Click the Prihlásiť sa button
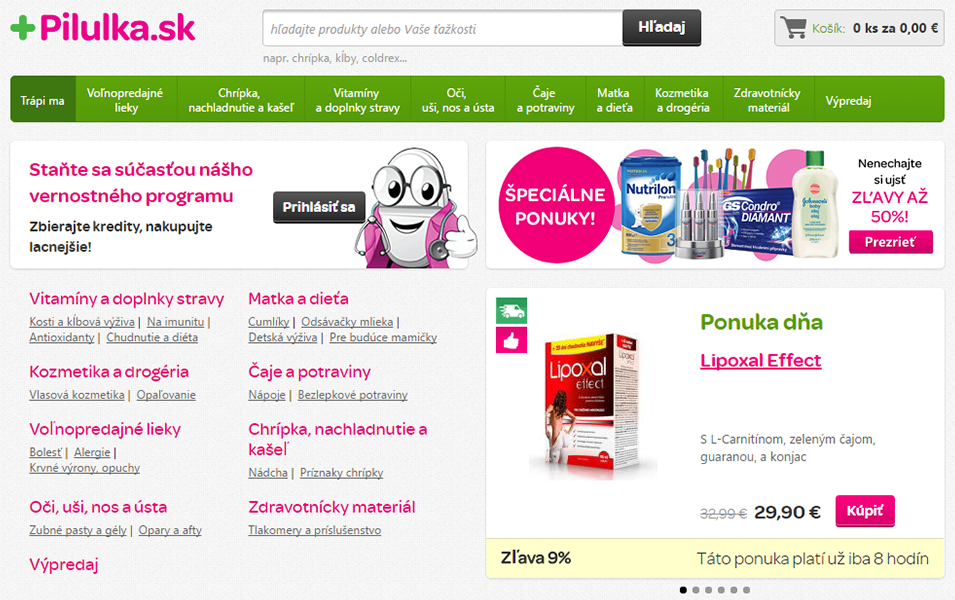Screen dimensions: 955x600 click(319, 207)
